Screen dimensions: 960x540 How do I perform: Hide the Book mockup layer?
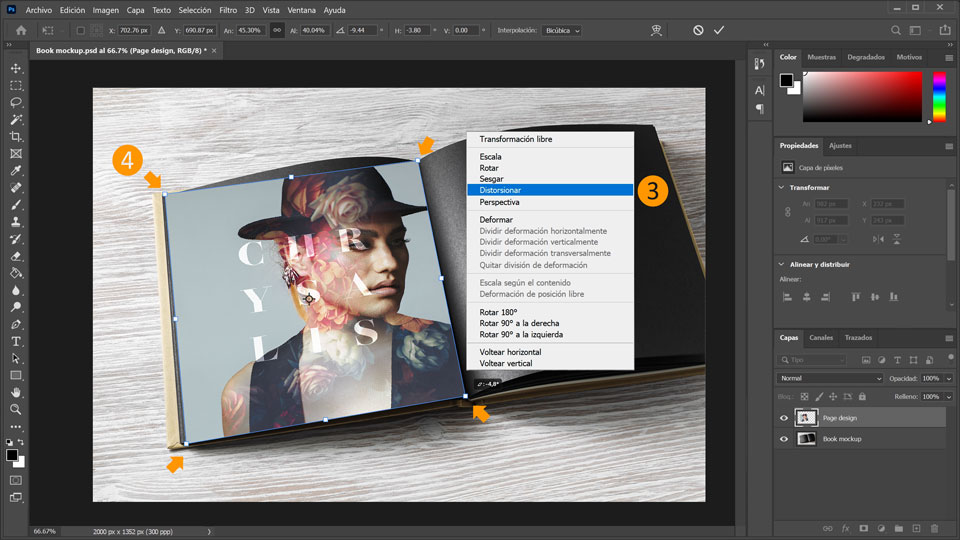point(784,439)
